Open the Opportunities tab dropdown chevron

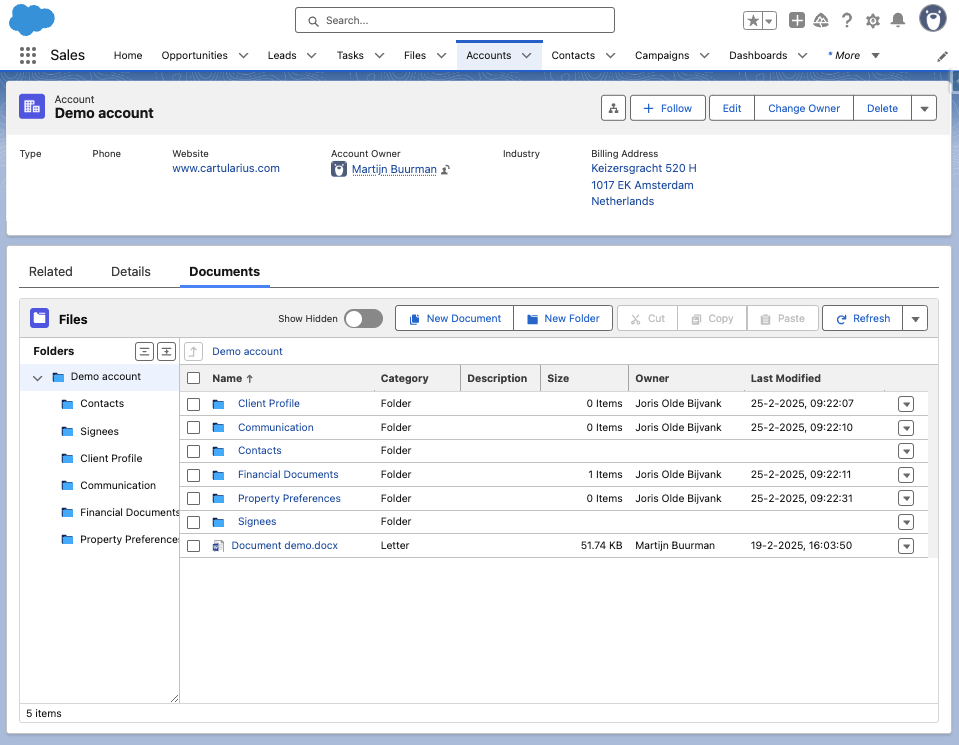coord(243,56)
